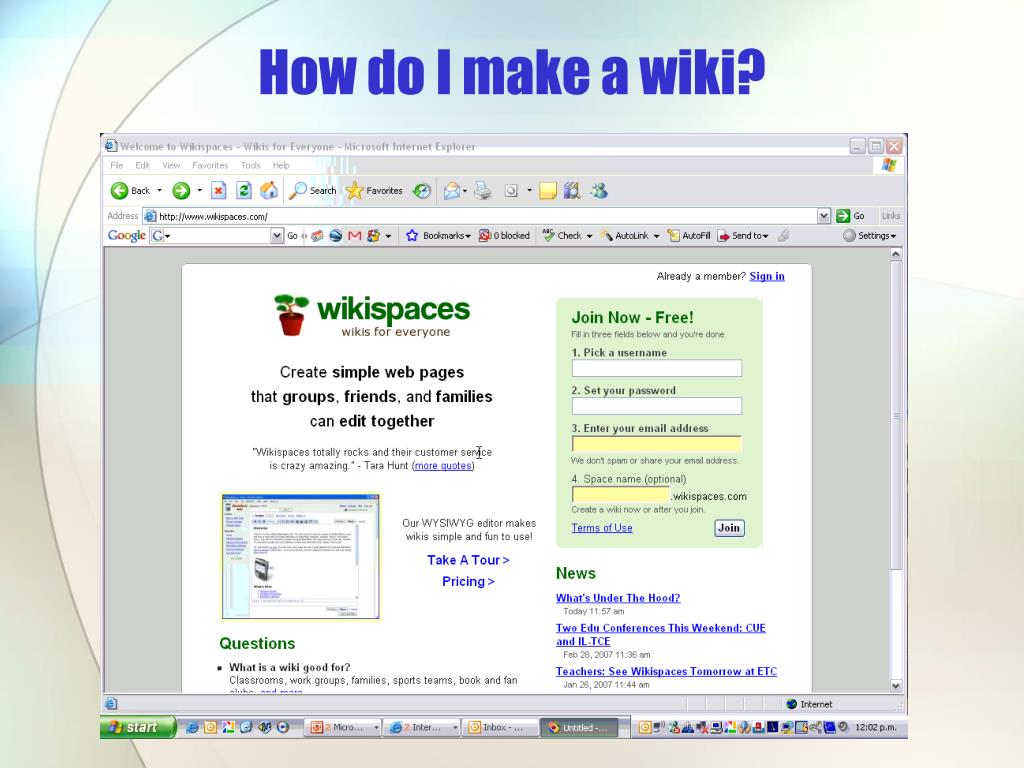This screenshot has width=1024, height=768.
Task: Open the Back button history dropdown arrow
Action: pyautogui.click(x=159, y=191)
